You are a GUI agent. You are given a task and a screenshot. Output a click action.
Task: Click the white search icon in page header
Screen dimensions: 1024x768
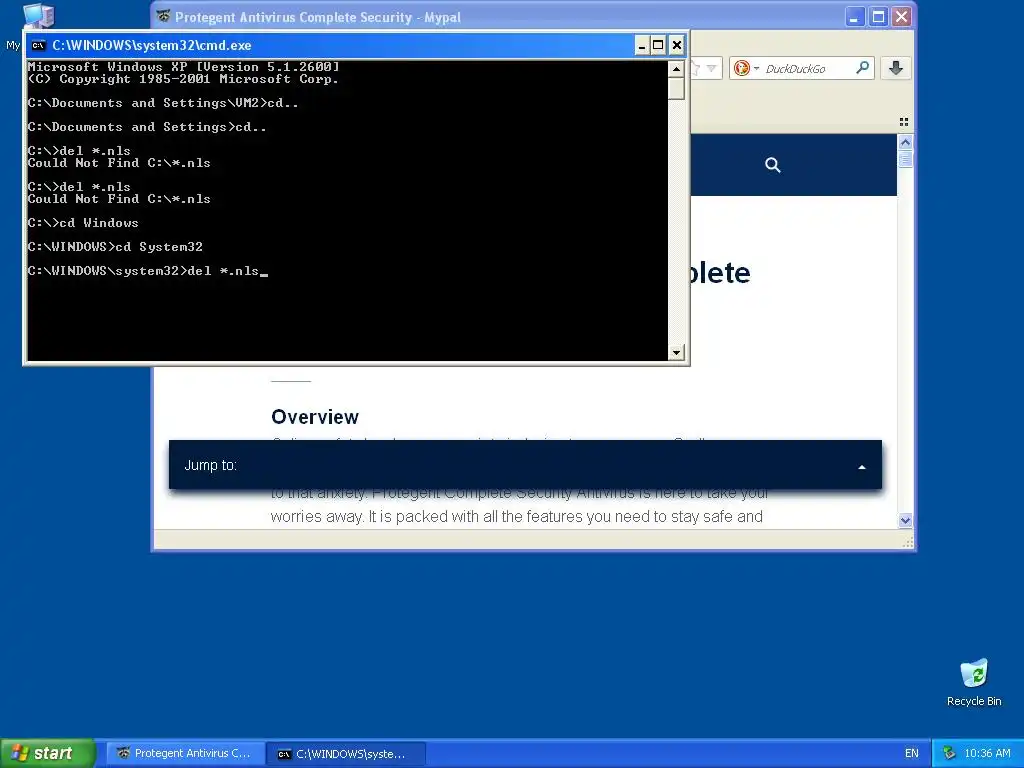point(773,165)
